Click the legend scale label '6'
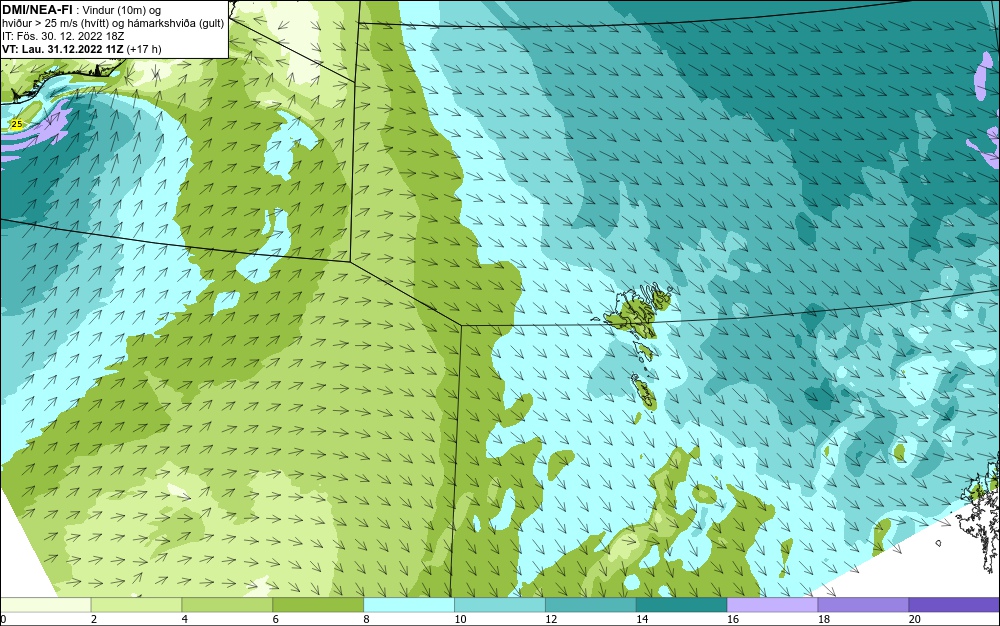This screenshot has height=626, width=1000. click(x=276, y=619)
